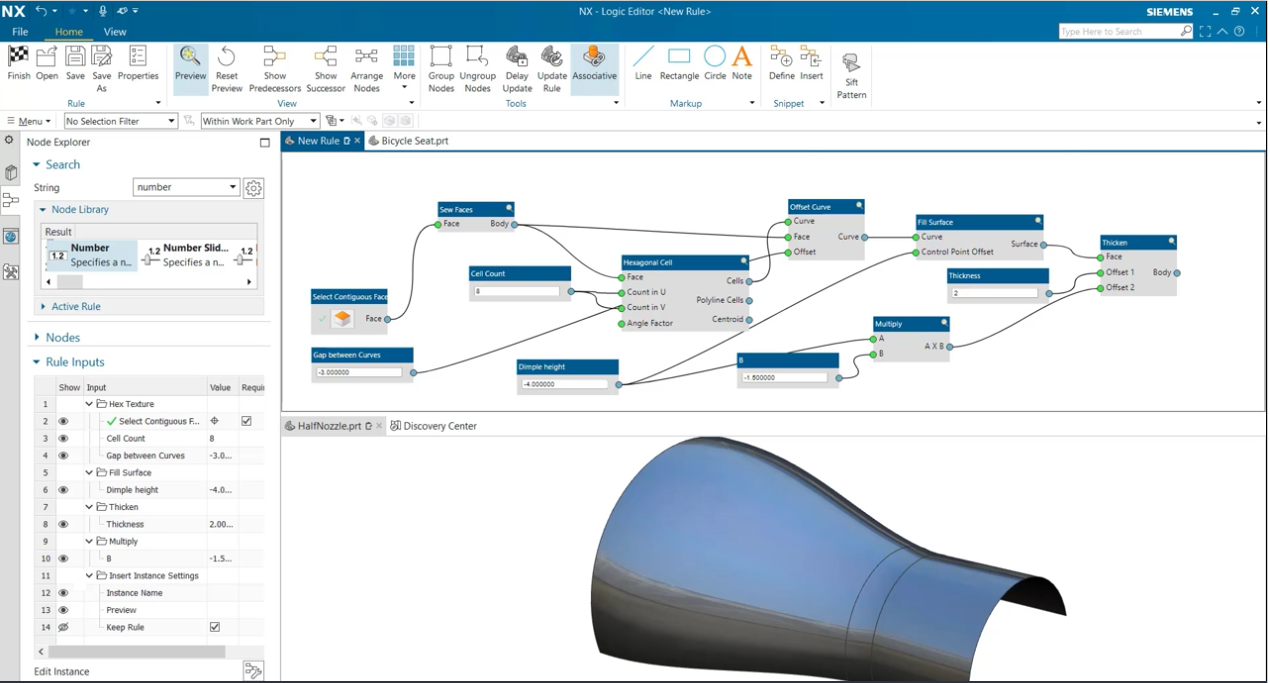Open the Menu dropdown
The image size is (1270, 683).
tap(28, 121)
